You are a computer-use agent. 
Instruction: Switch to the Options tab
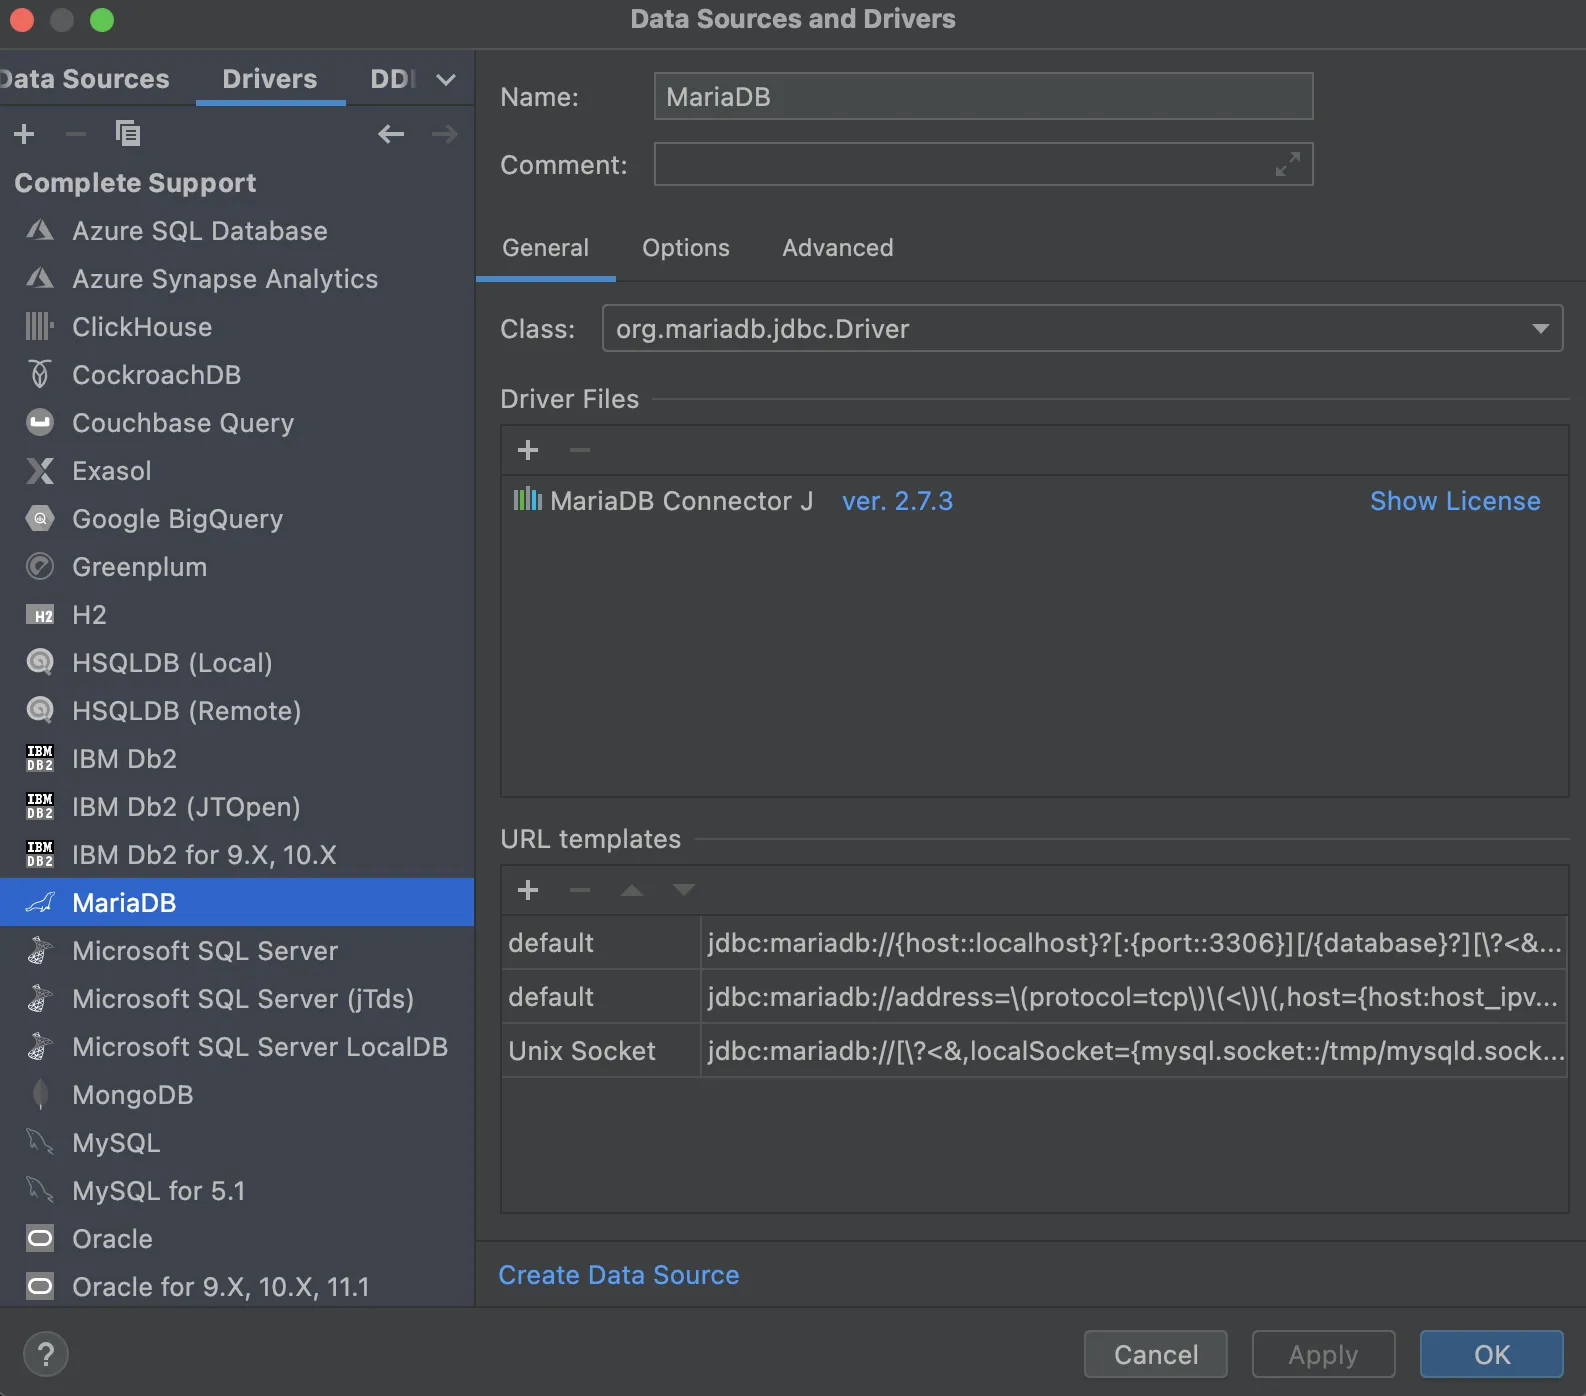click(686, 248)
